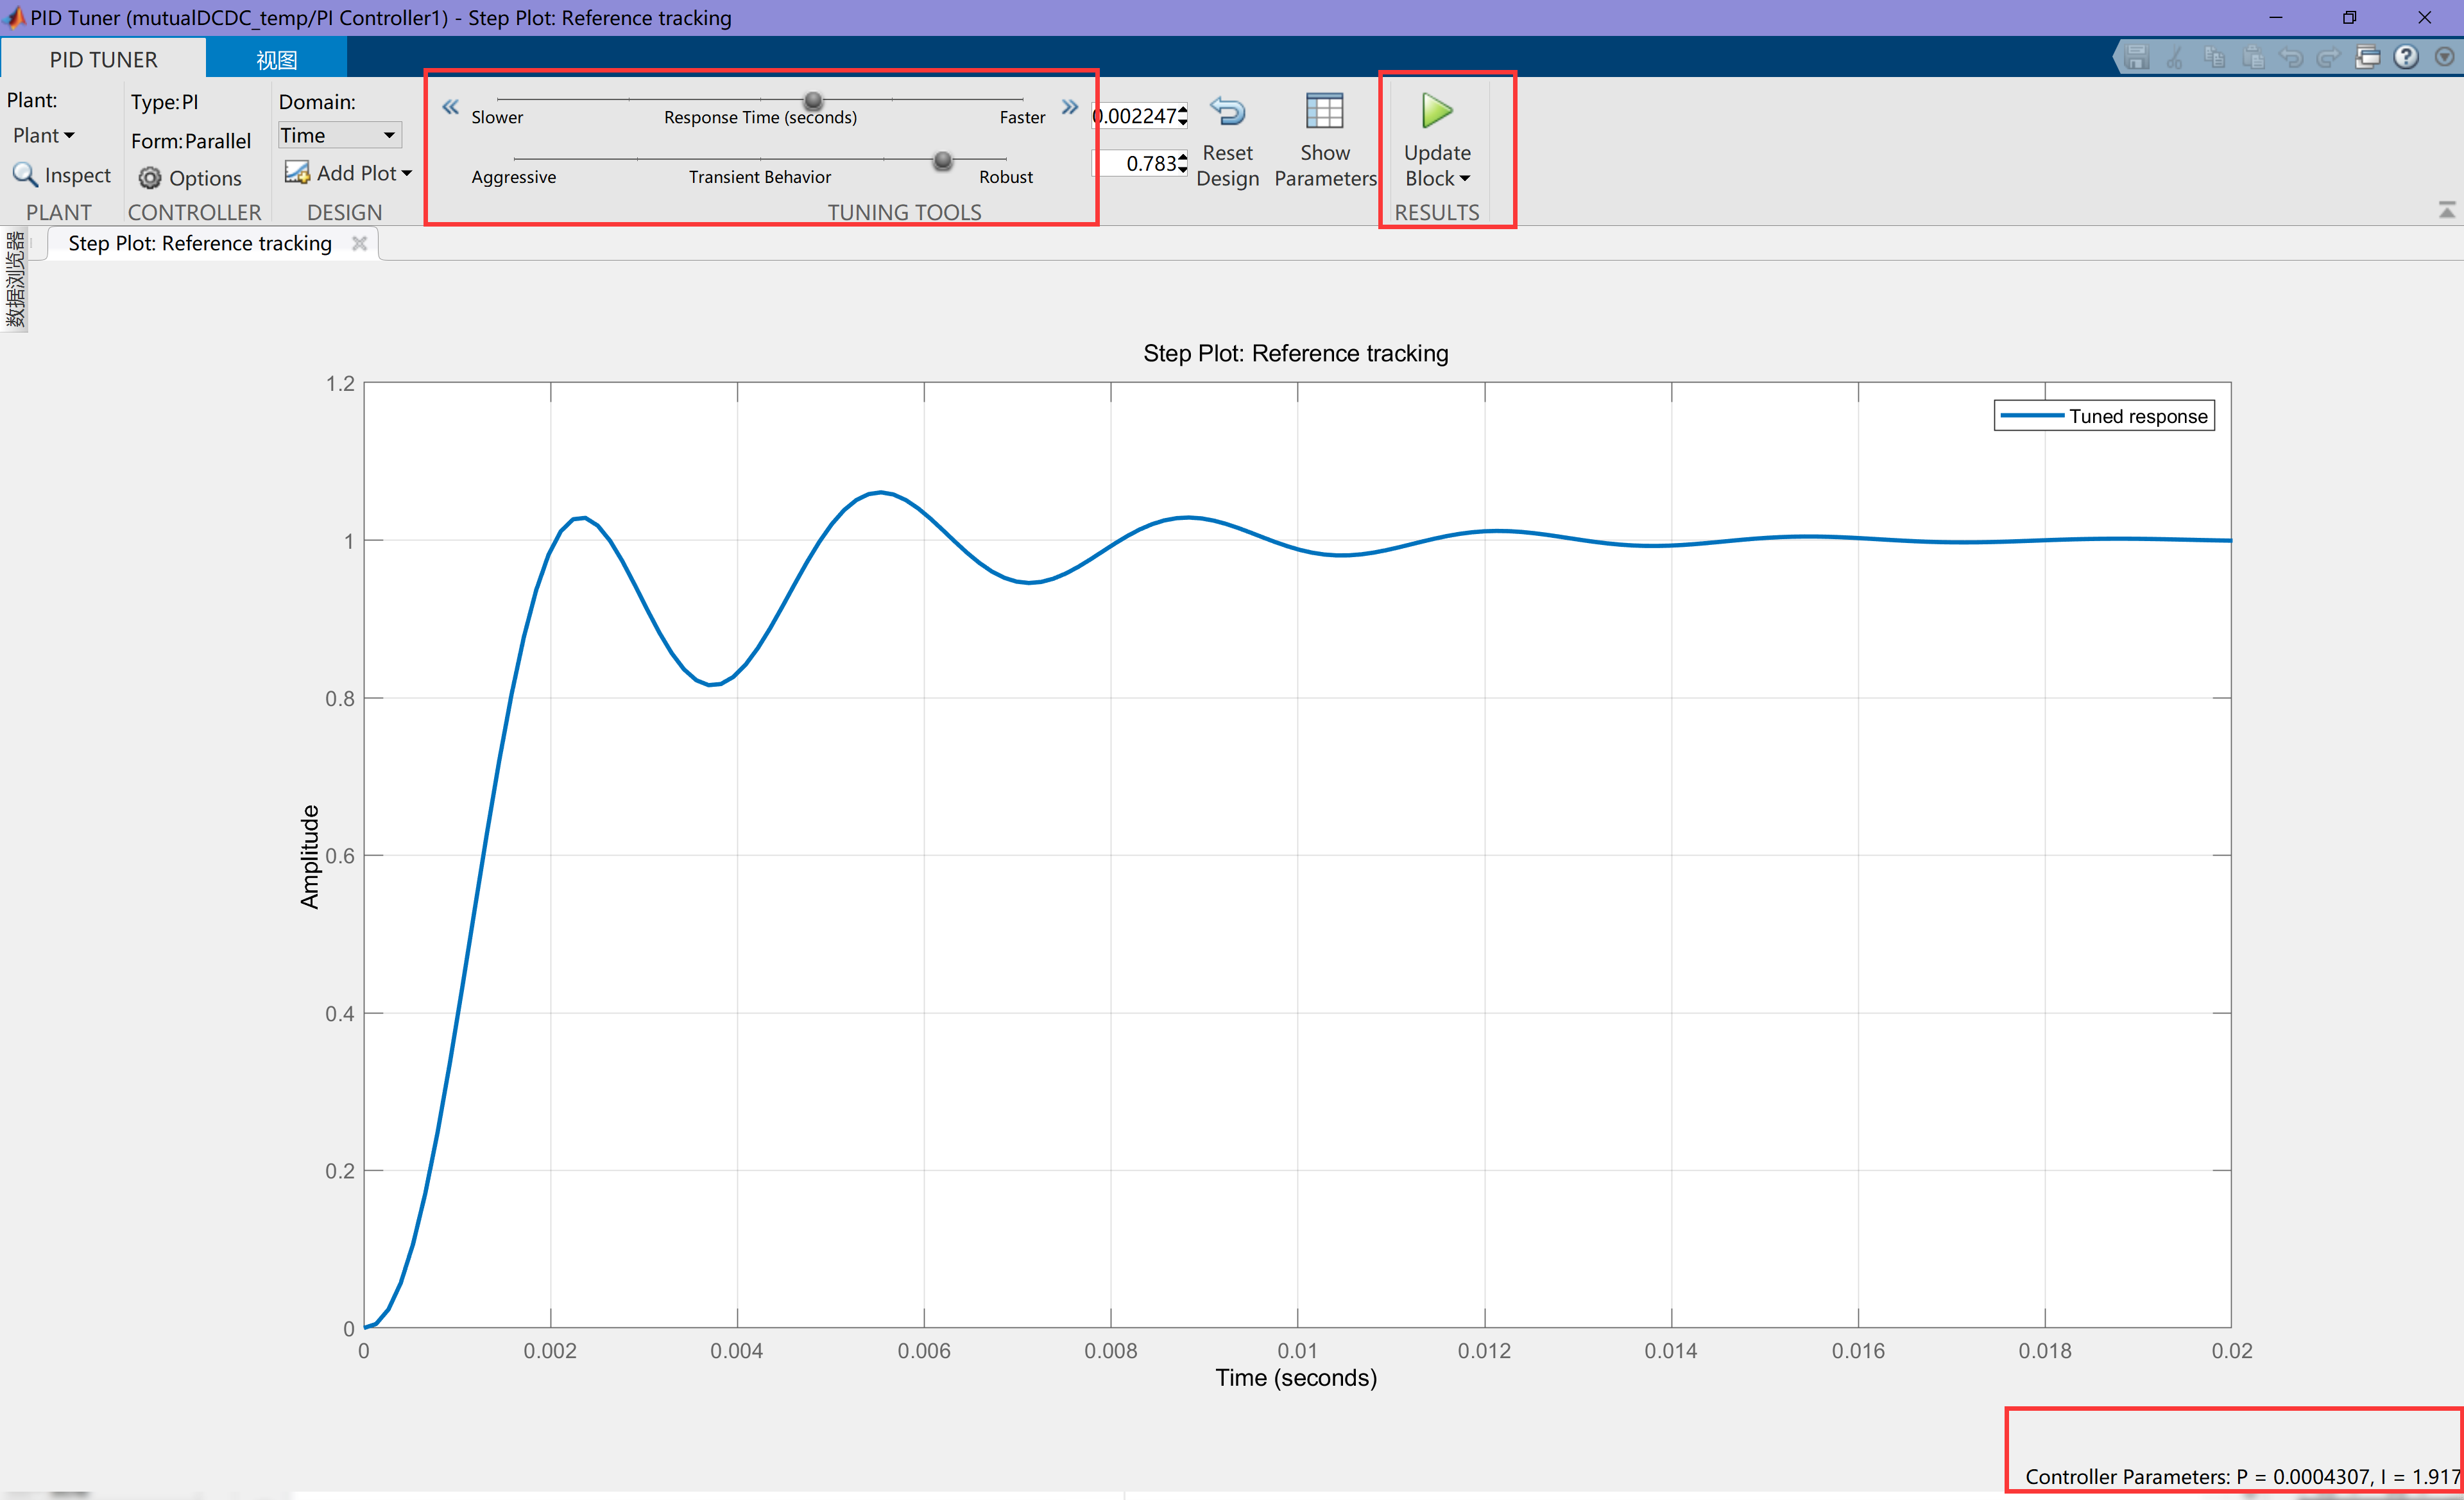Click the left double-arrow to slow the response
2464x1500 pixels.
[450, 107]
